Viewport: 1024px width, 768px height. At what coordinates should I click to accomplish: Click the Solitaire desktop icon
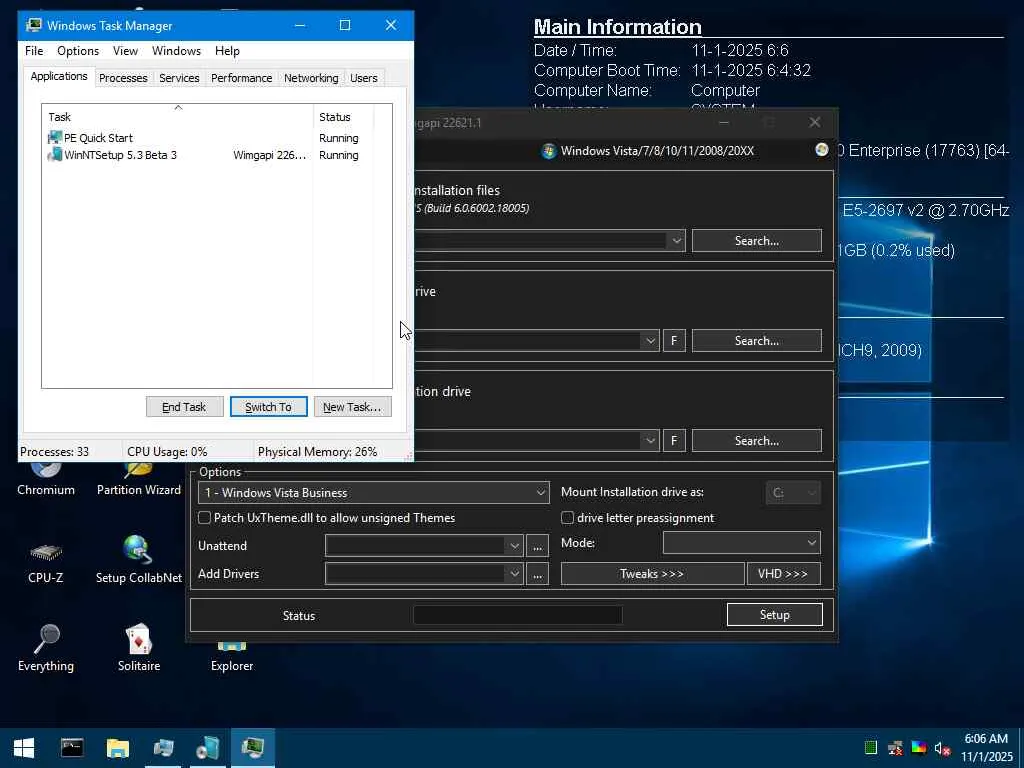[x=138, y=641]
